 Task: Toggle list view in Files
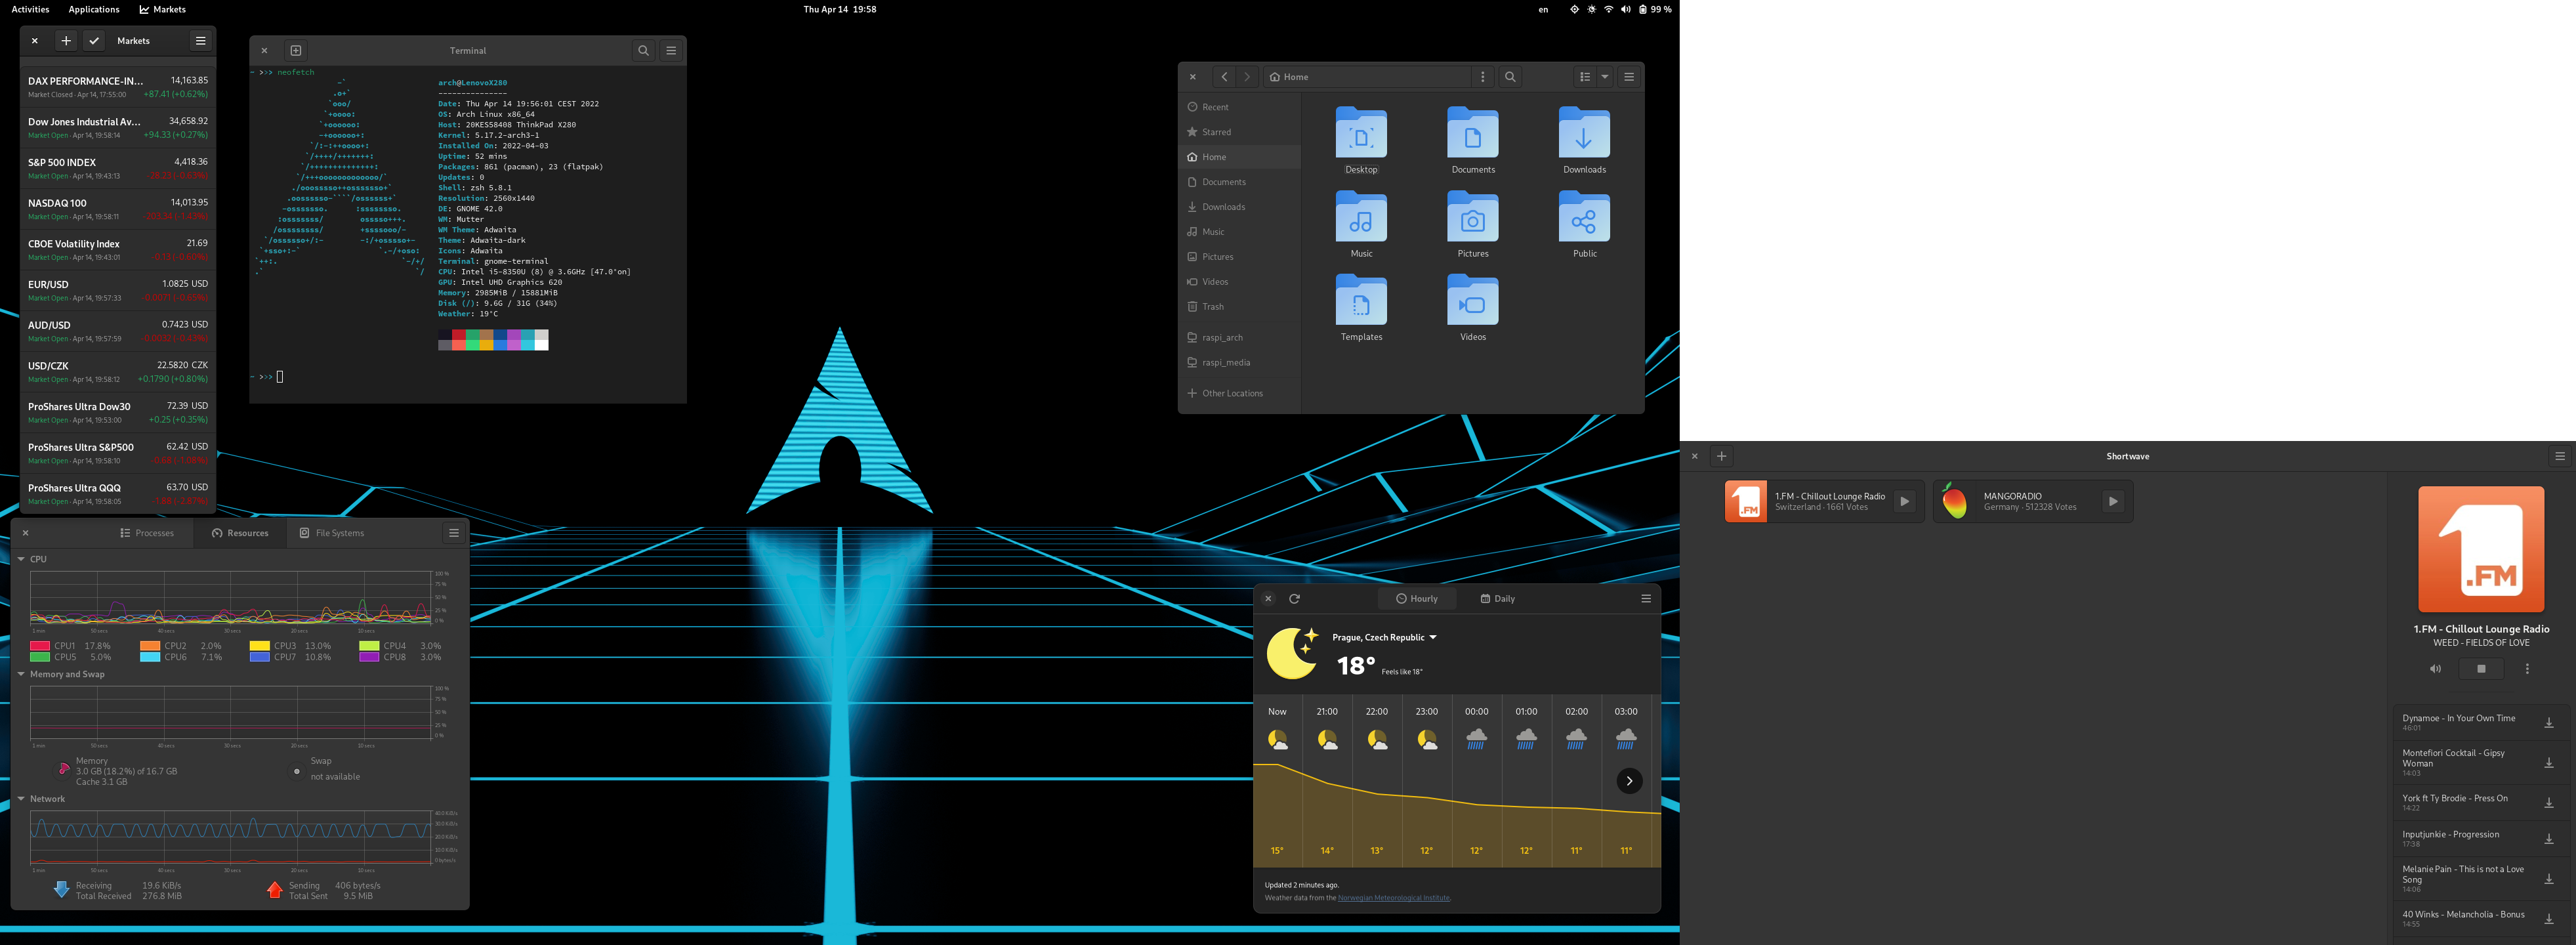(1585, 77)
